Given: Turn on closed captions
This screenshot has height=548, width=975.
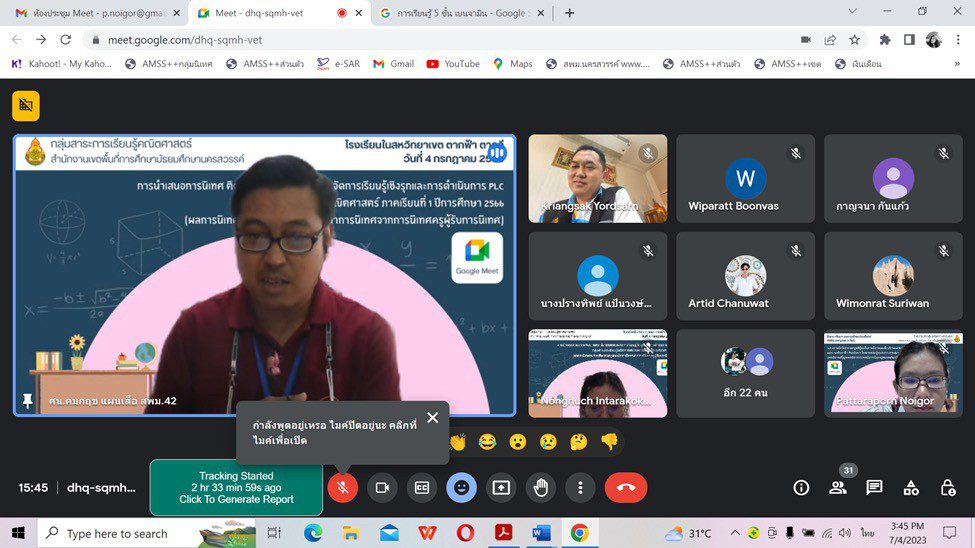Looking at the screenshot, I should [422, 488].
